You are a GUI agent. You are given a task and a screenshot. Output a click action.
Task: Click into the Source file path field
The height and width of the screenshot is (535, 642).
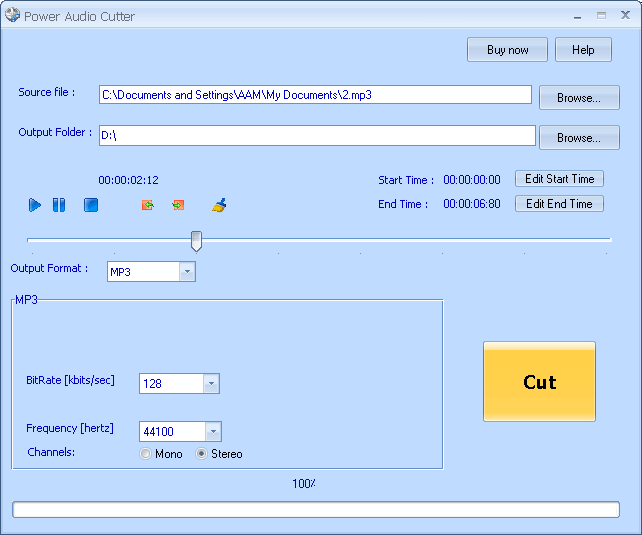click(315, 95)
